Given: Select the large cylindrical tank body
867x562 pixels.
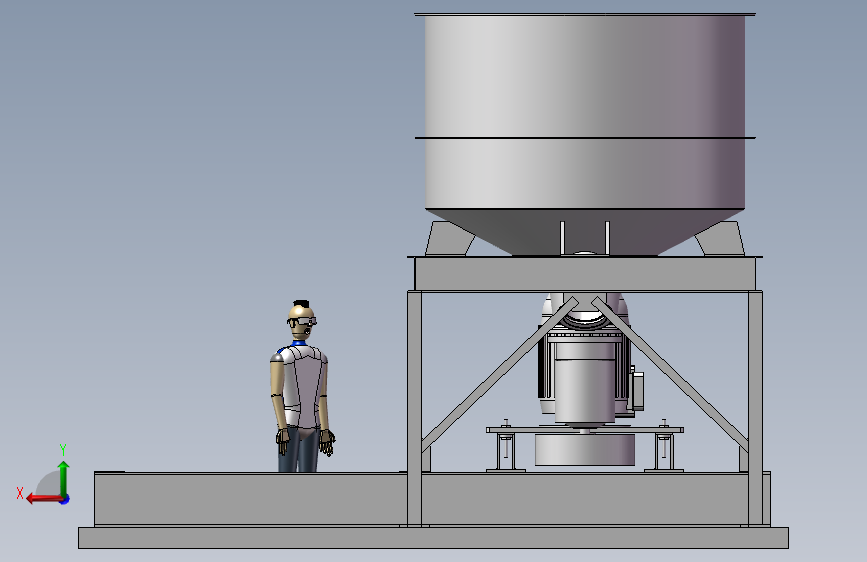Looking at the screenshot, I should (585, 112).
